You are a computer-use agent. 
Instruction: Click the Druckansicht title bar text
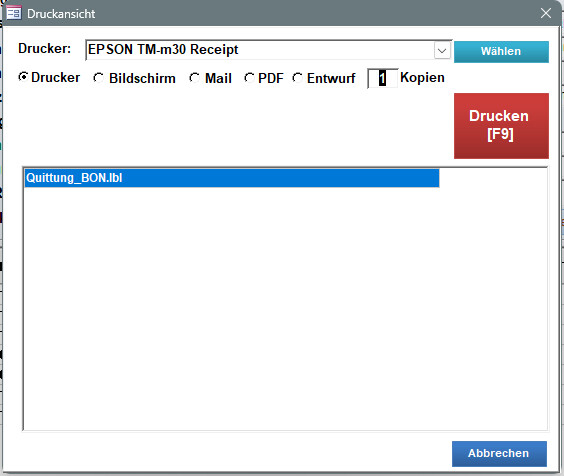pyautogui.click(x=61, y=14)
